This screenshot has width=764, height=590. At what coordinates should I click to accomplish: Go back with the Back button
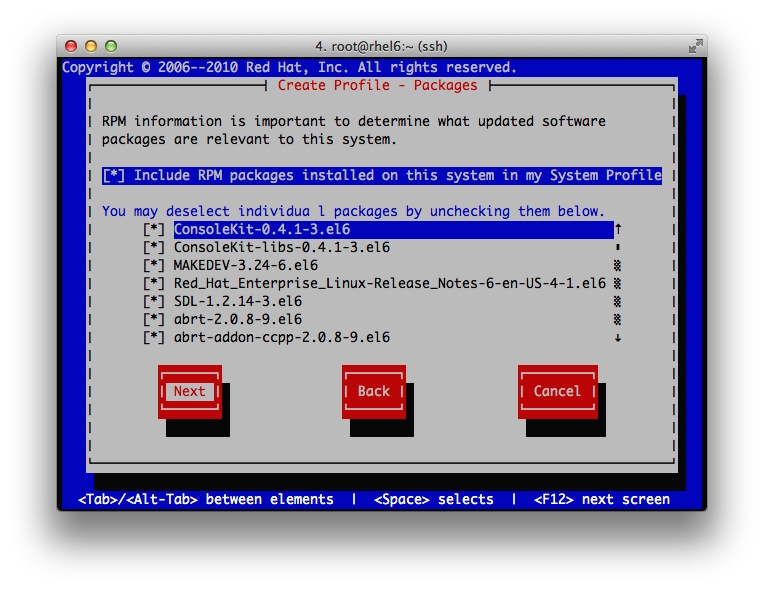point(374,391)
